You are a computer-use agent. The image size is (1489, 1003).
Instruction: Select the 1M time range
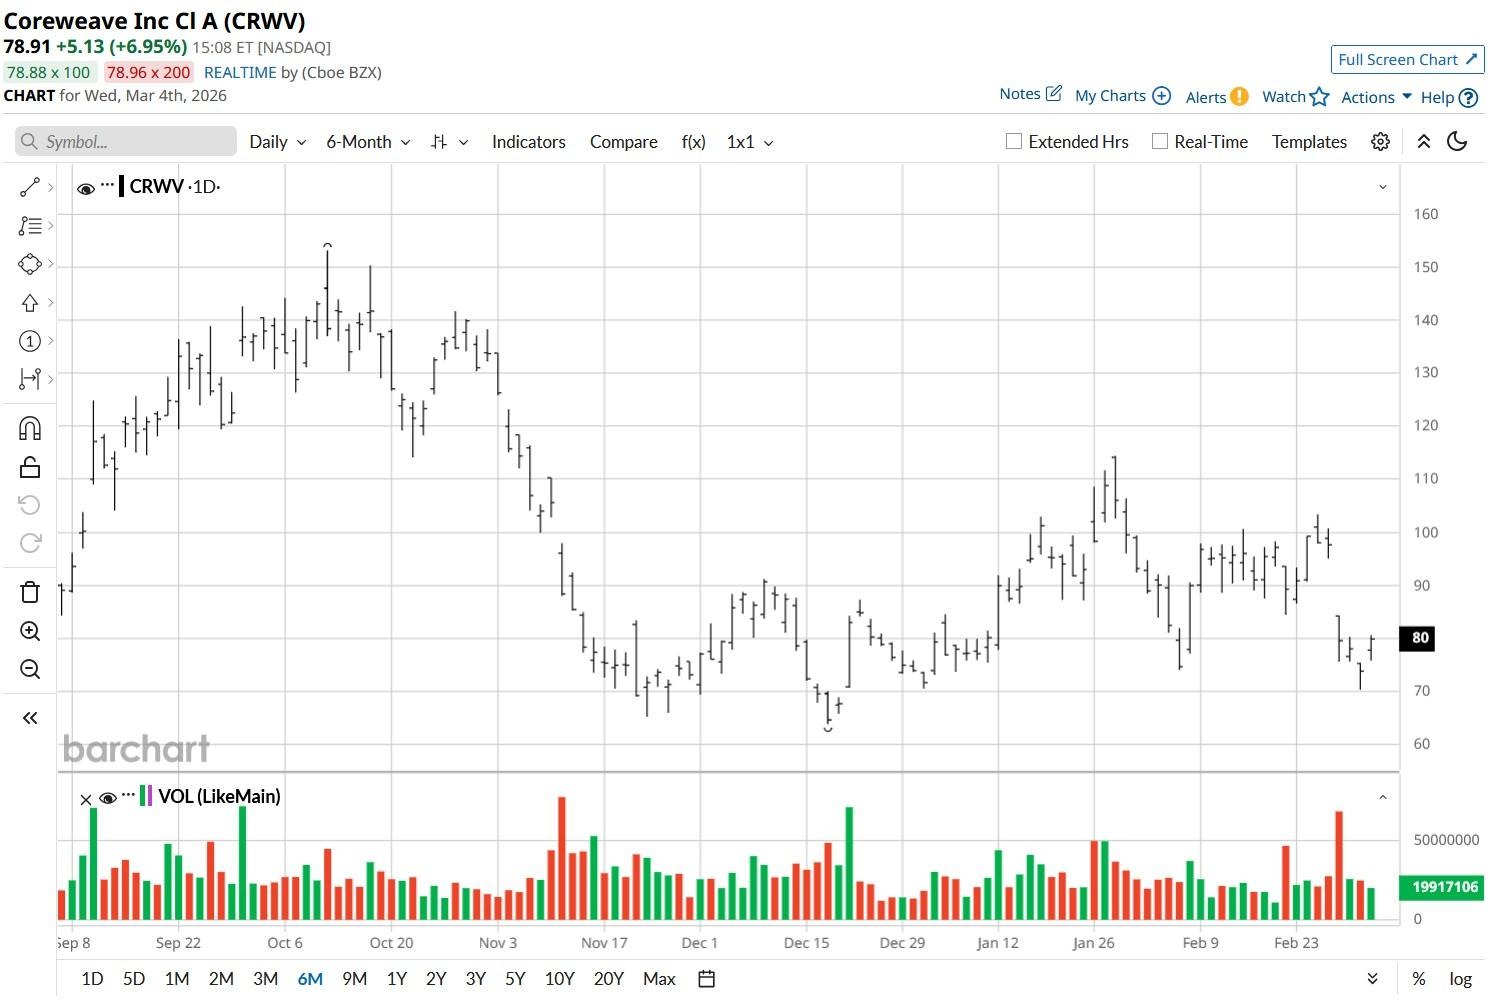(x=177, y=979)
